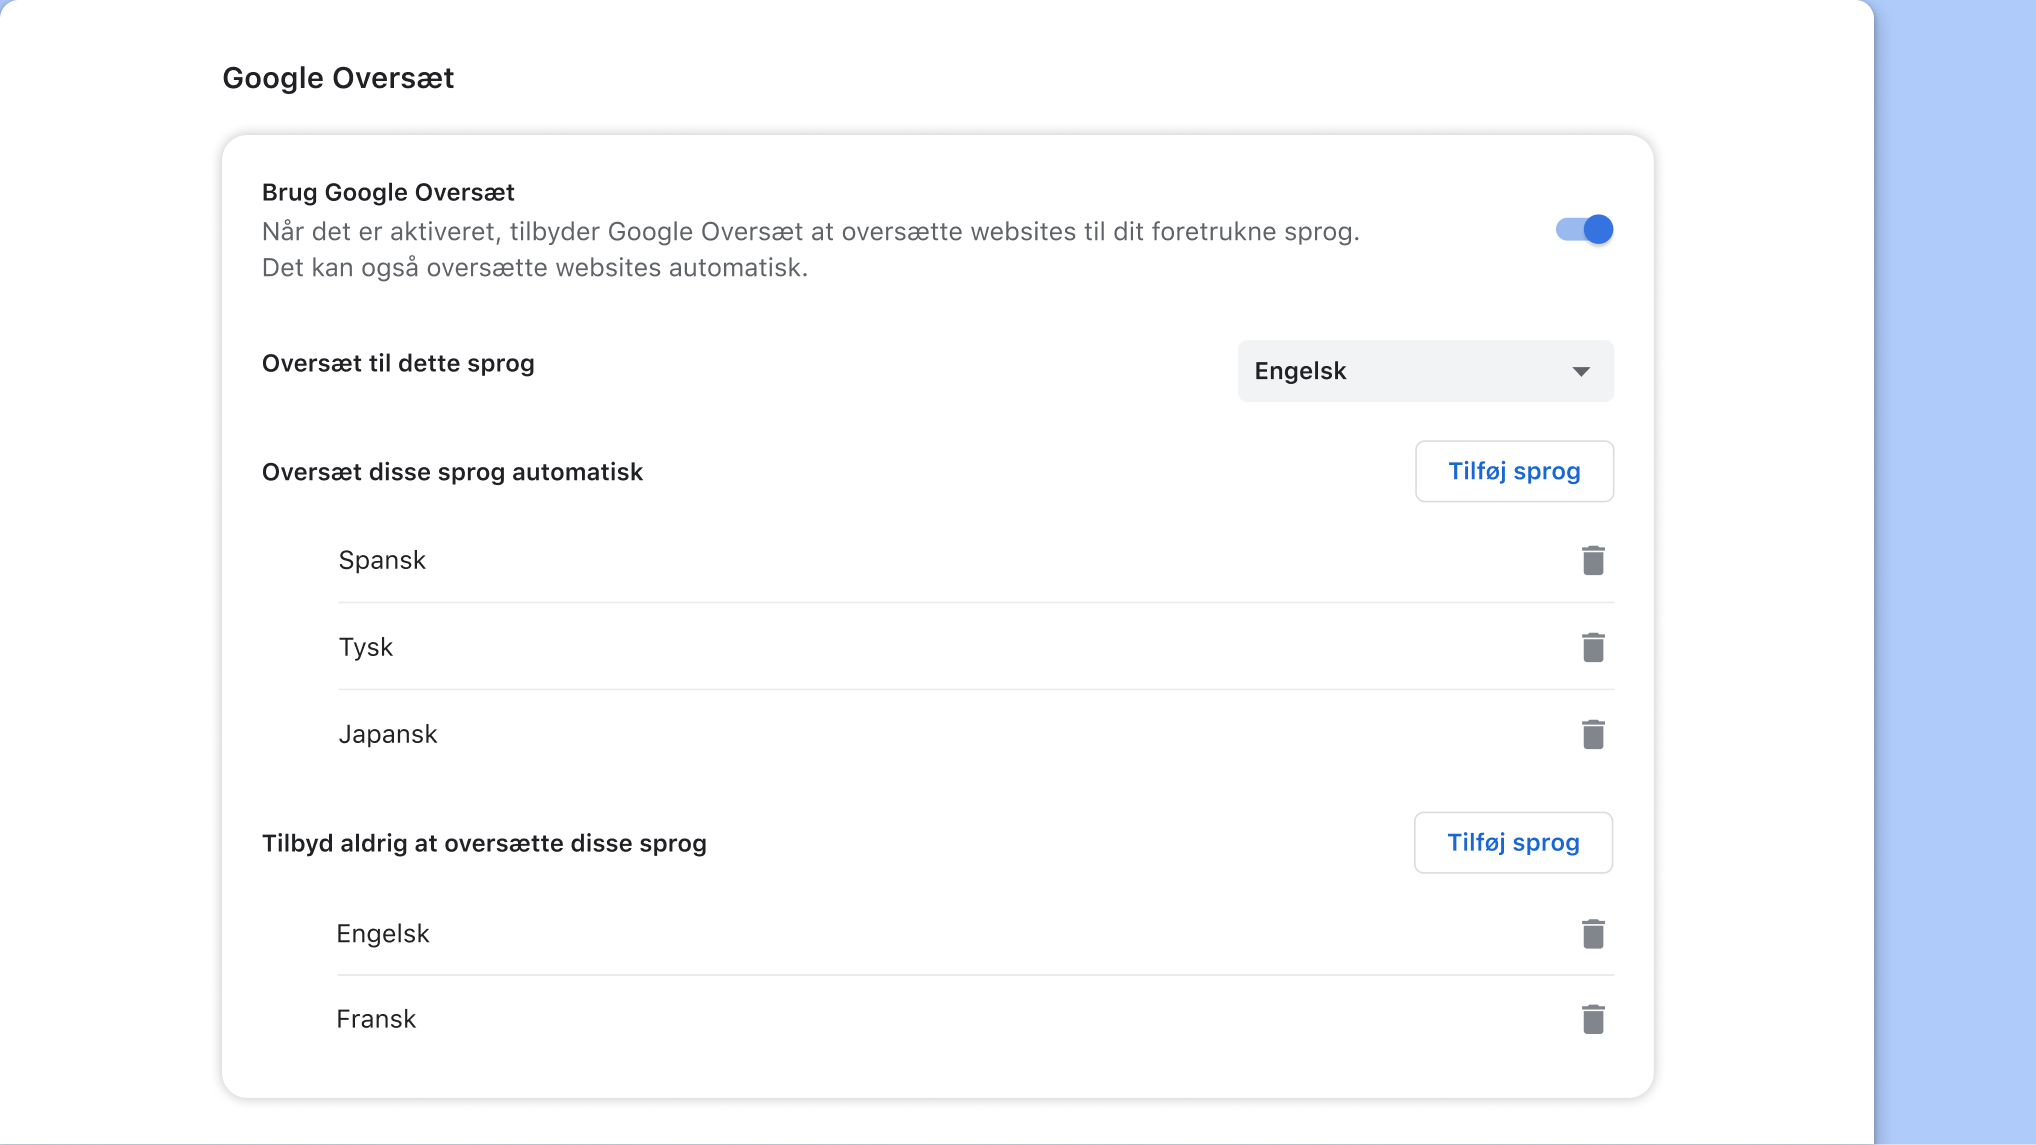Select the Tysk row in the list

(366, 646)
